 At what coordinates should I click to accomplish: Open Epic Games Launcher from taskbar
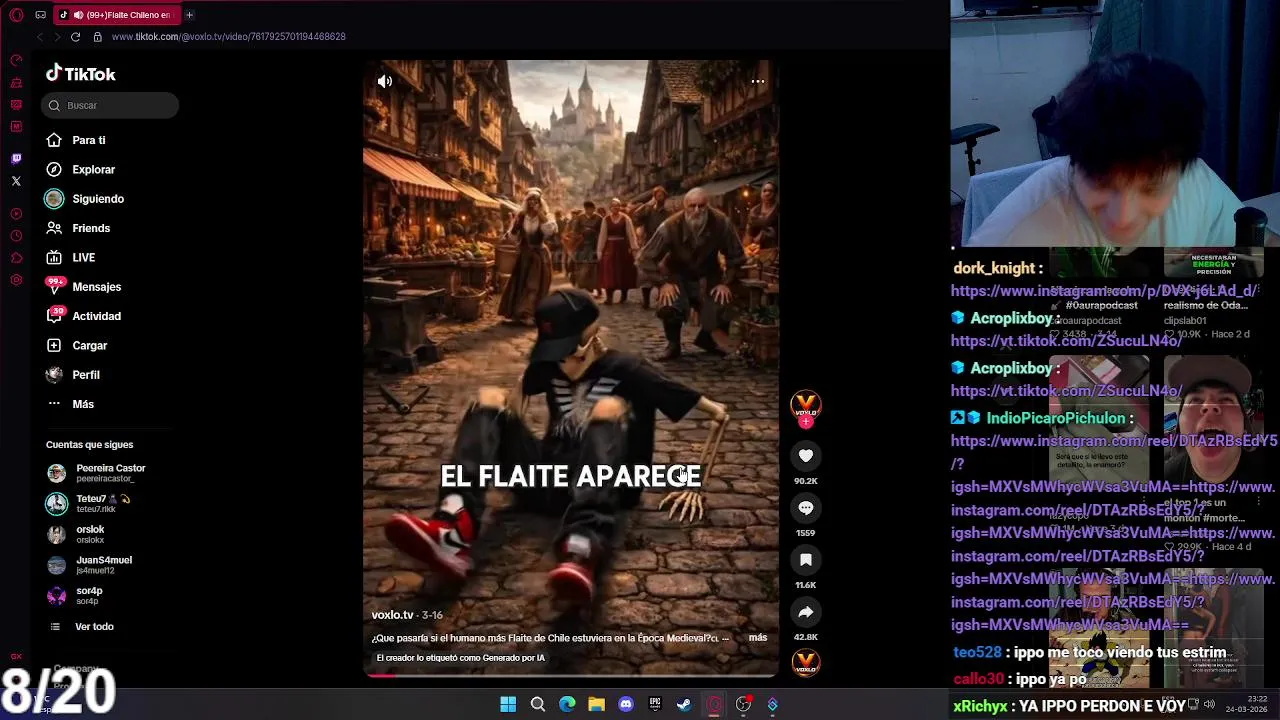[655, 705]
